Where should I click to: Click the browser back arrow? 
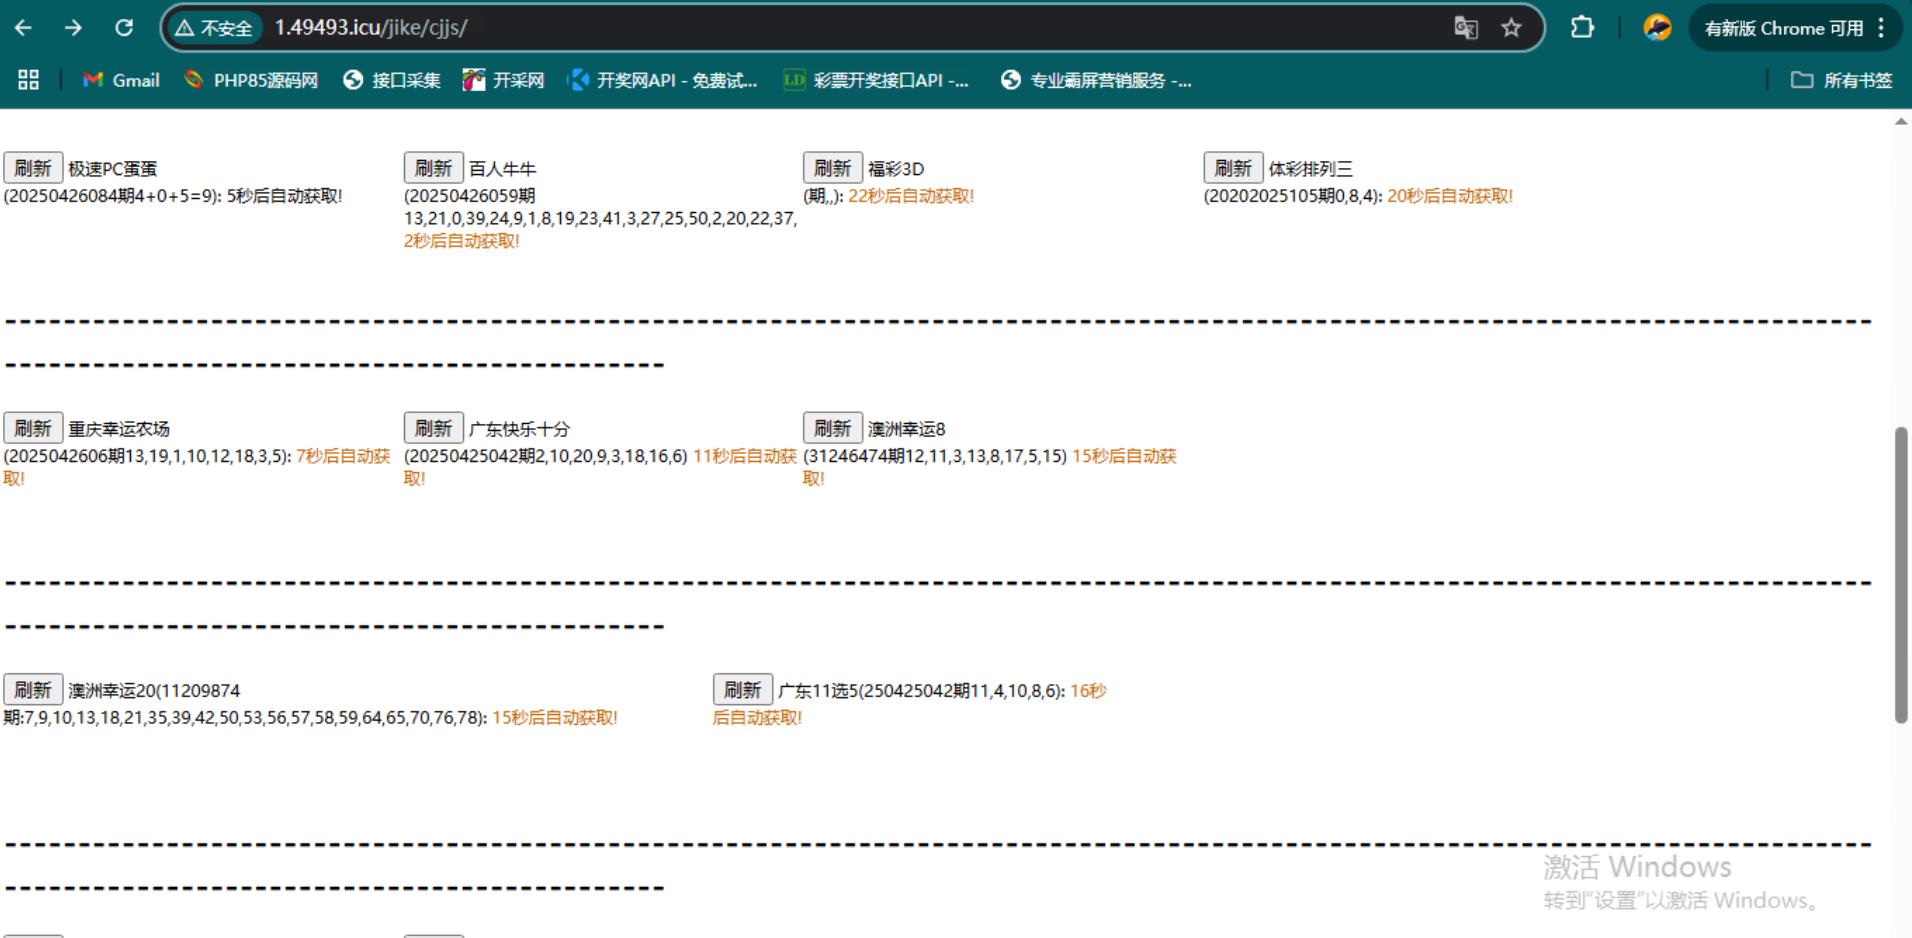pos(23,28)
